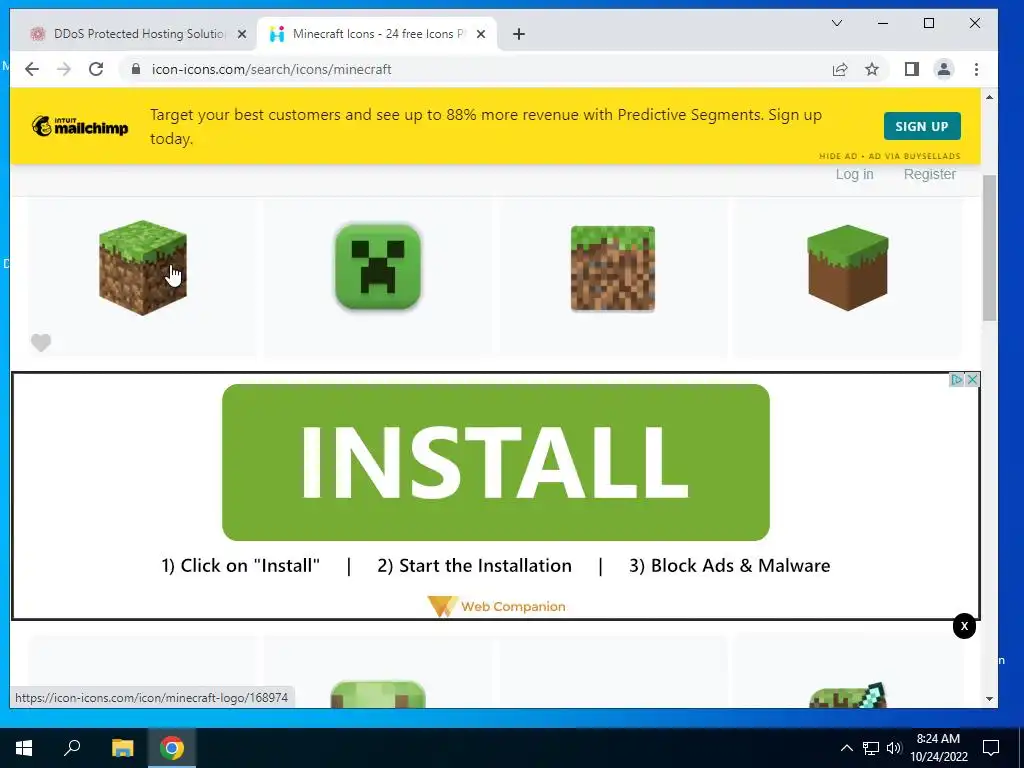Click the big green INSTALL button
The height and width of the screenshot is (768, 1024).
(x=496, y=462)
